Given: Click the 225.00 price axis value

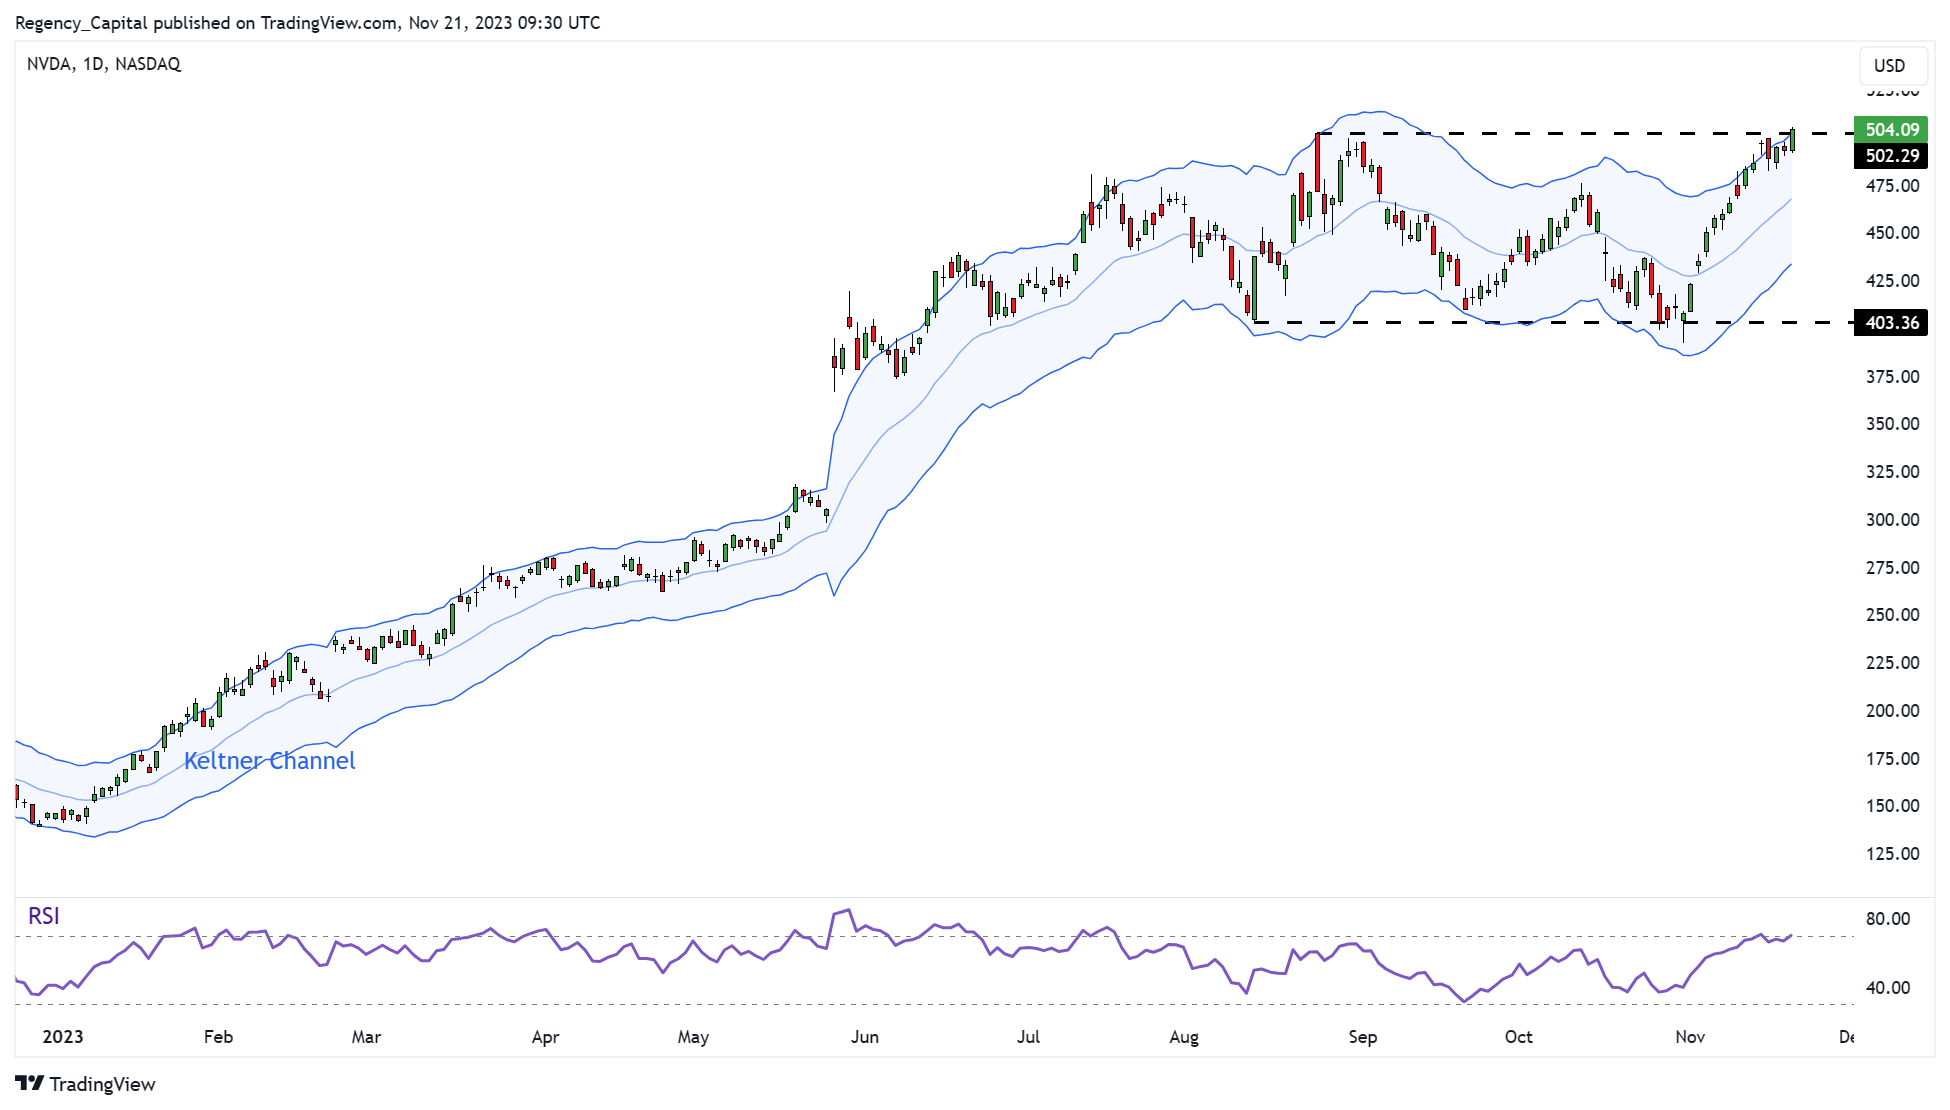Looking at the screenshot, I should click(1892, 662).
